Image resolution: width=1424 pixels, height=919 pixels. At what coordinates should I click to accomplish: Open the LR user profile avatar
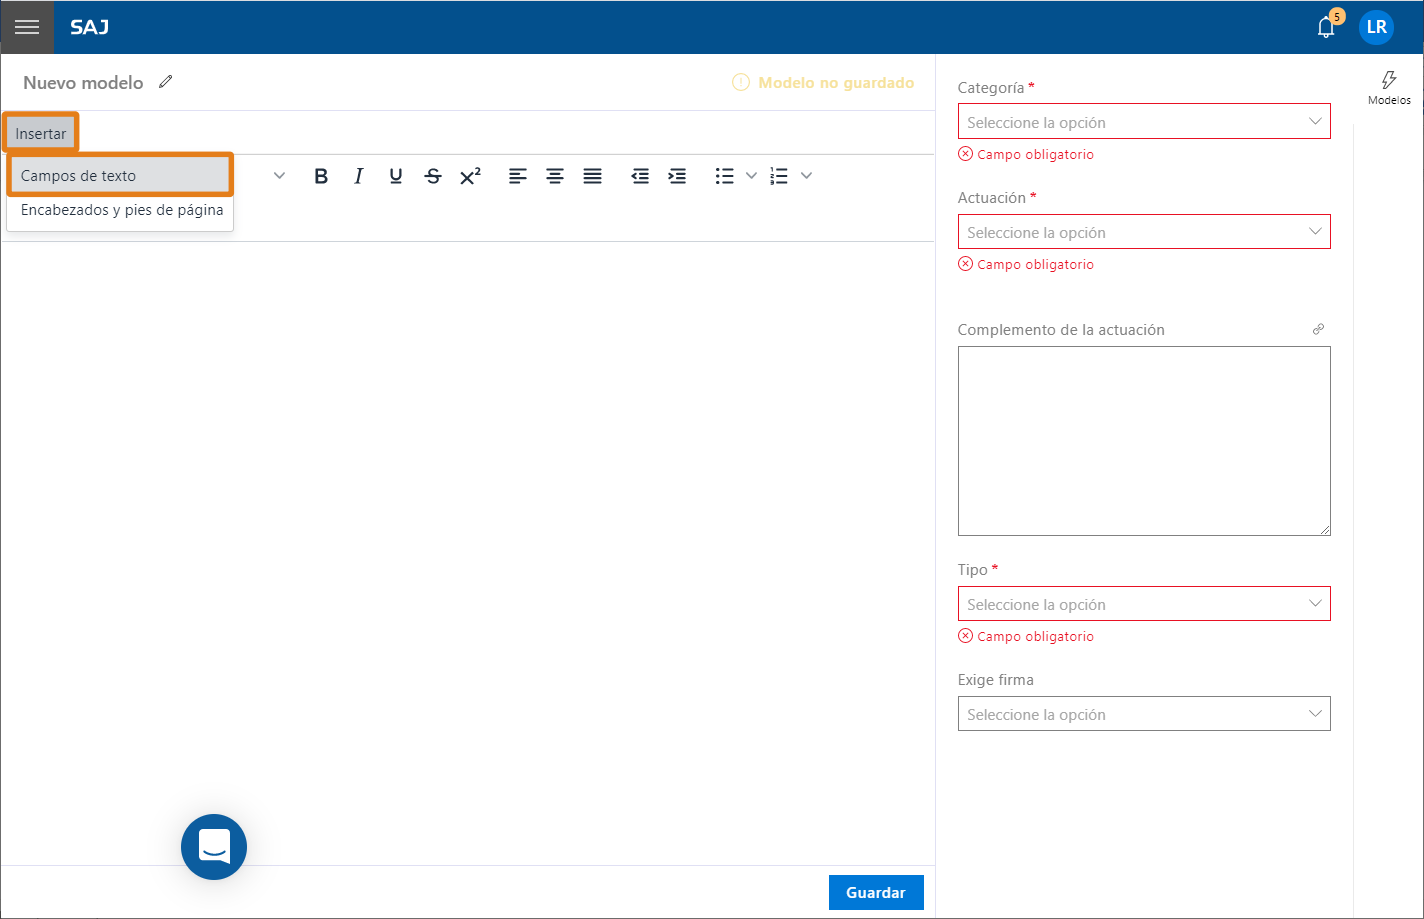click(1376, 27)
